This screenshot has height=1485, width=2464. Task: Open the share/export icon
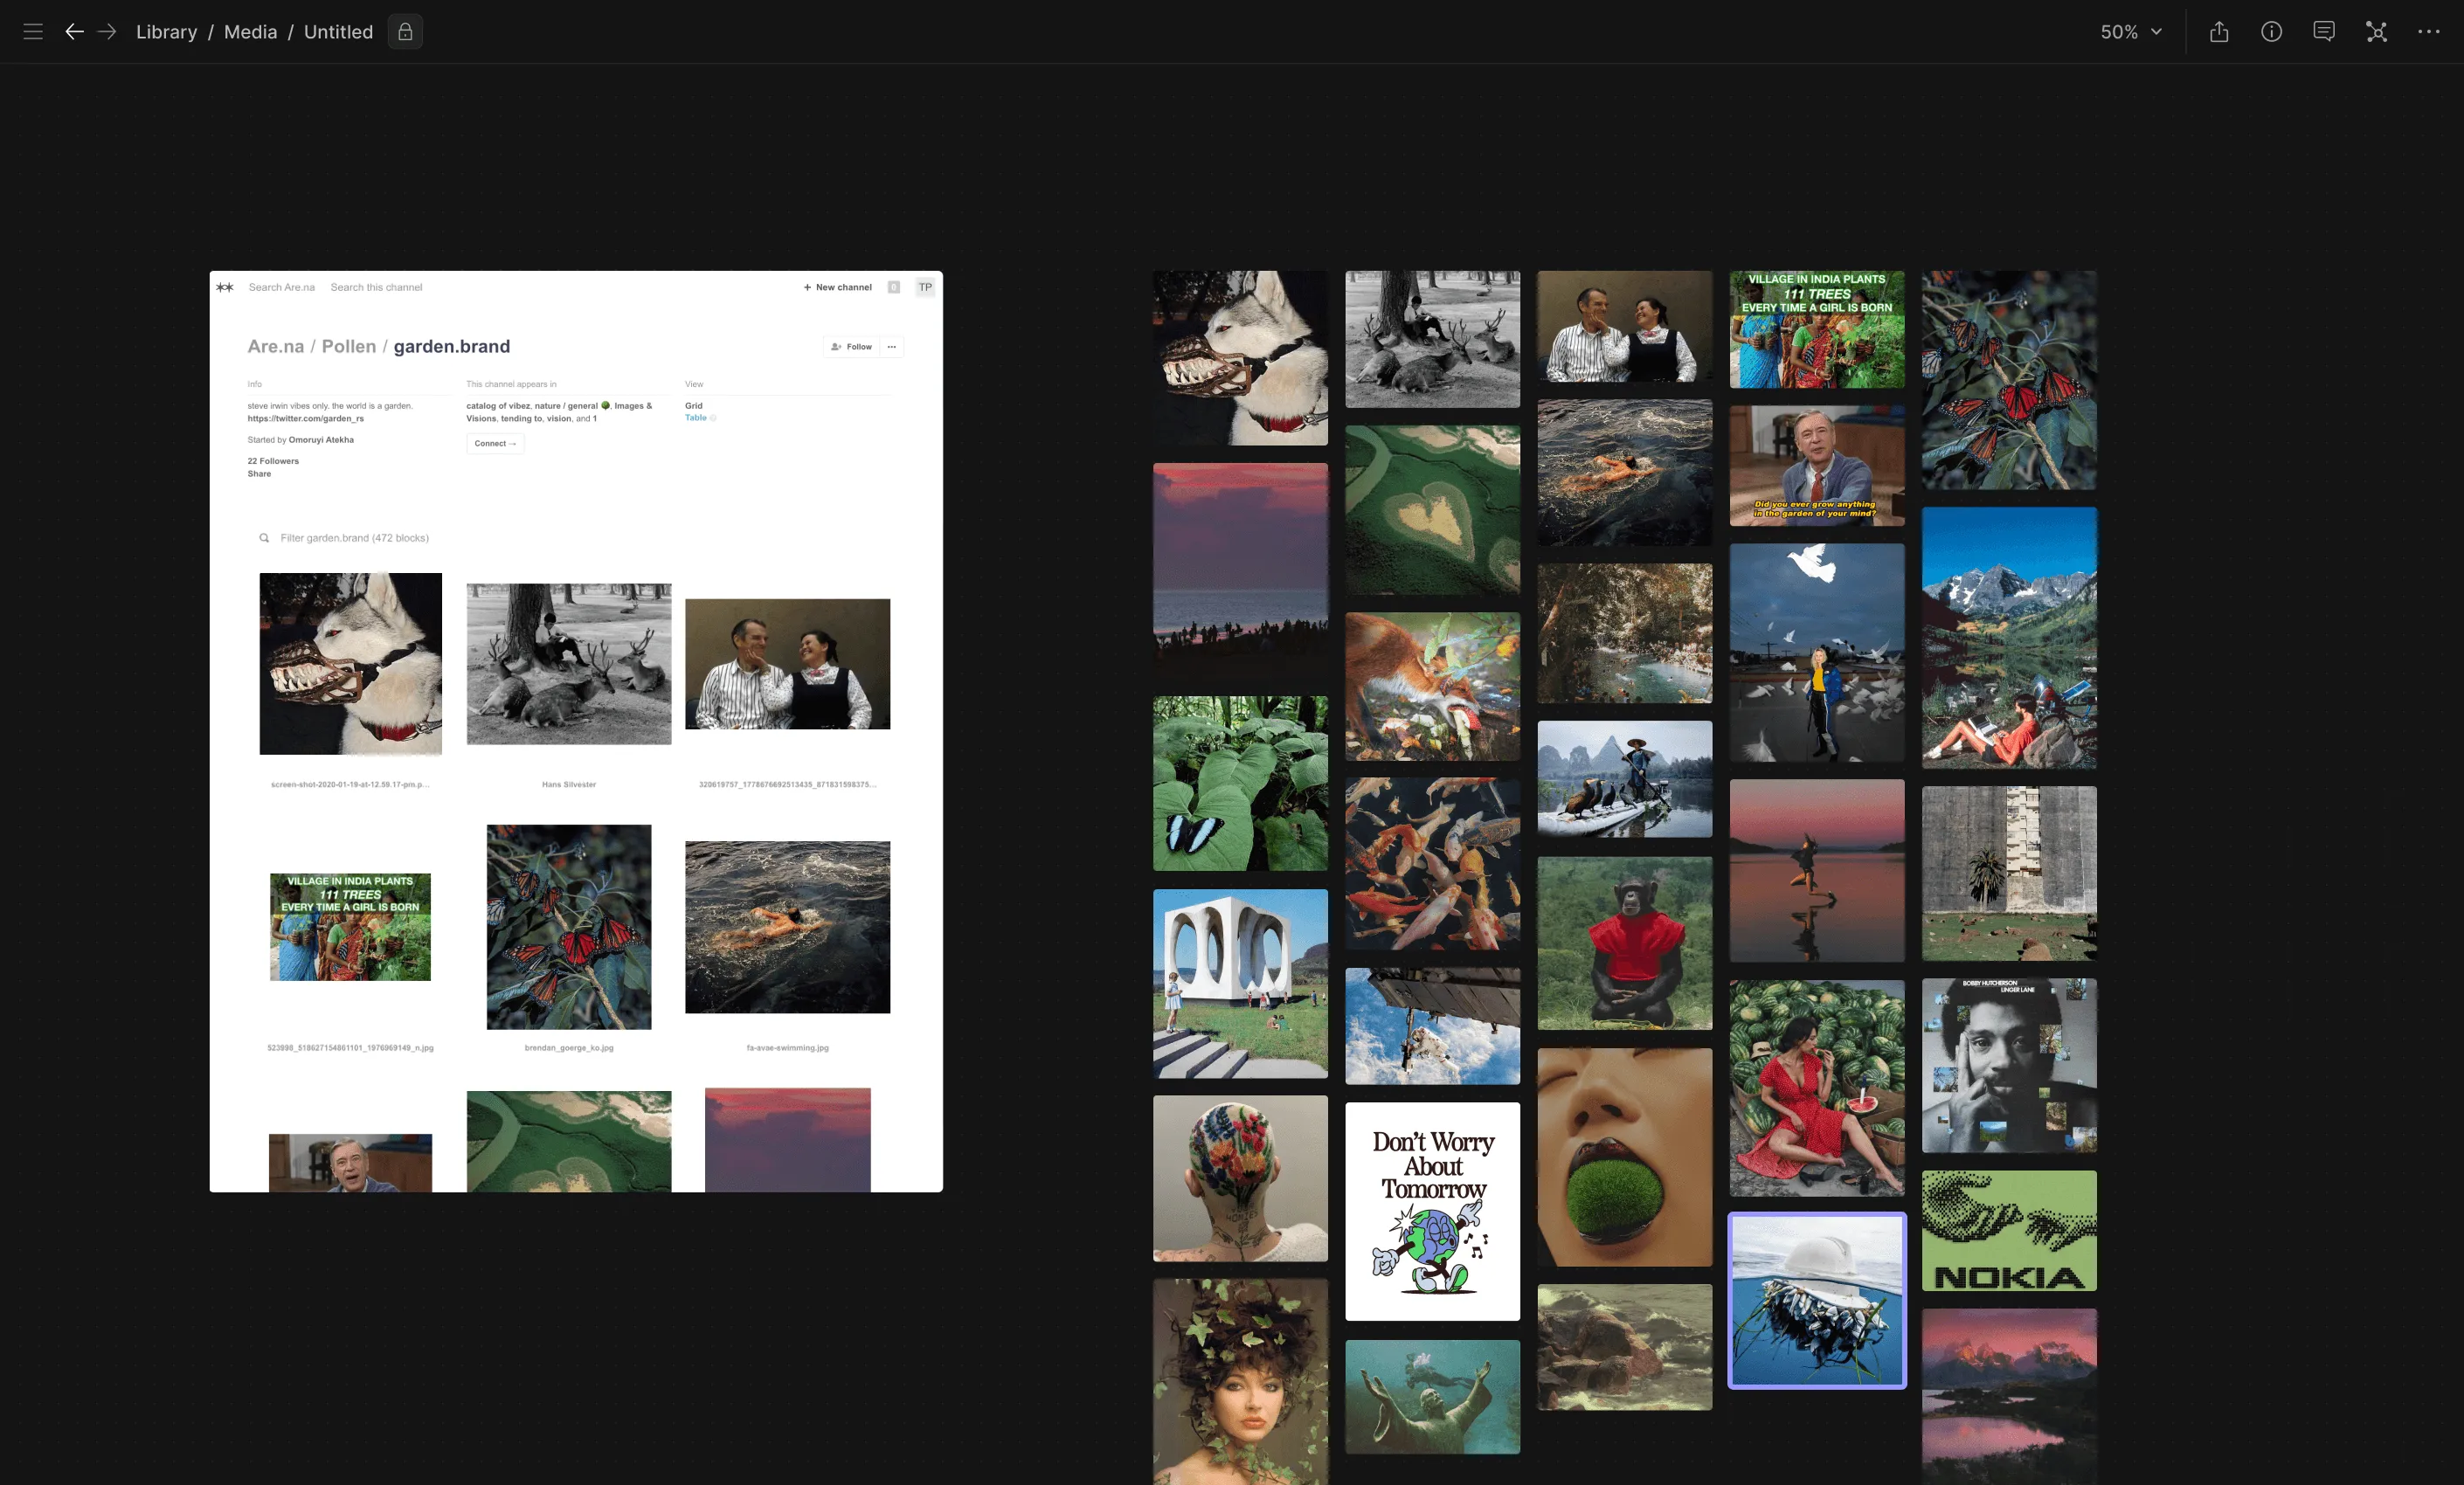click(2219, 32)
